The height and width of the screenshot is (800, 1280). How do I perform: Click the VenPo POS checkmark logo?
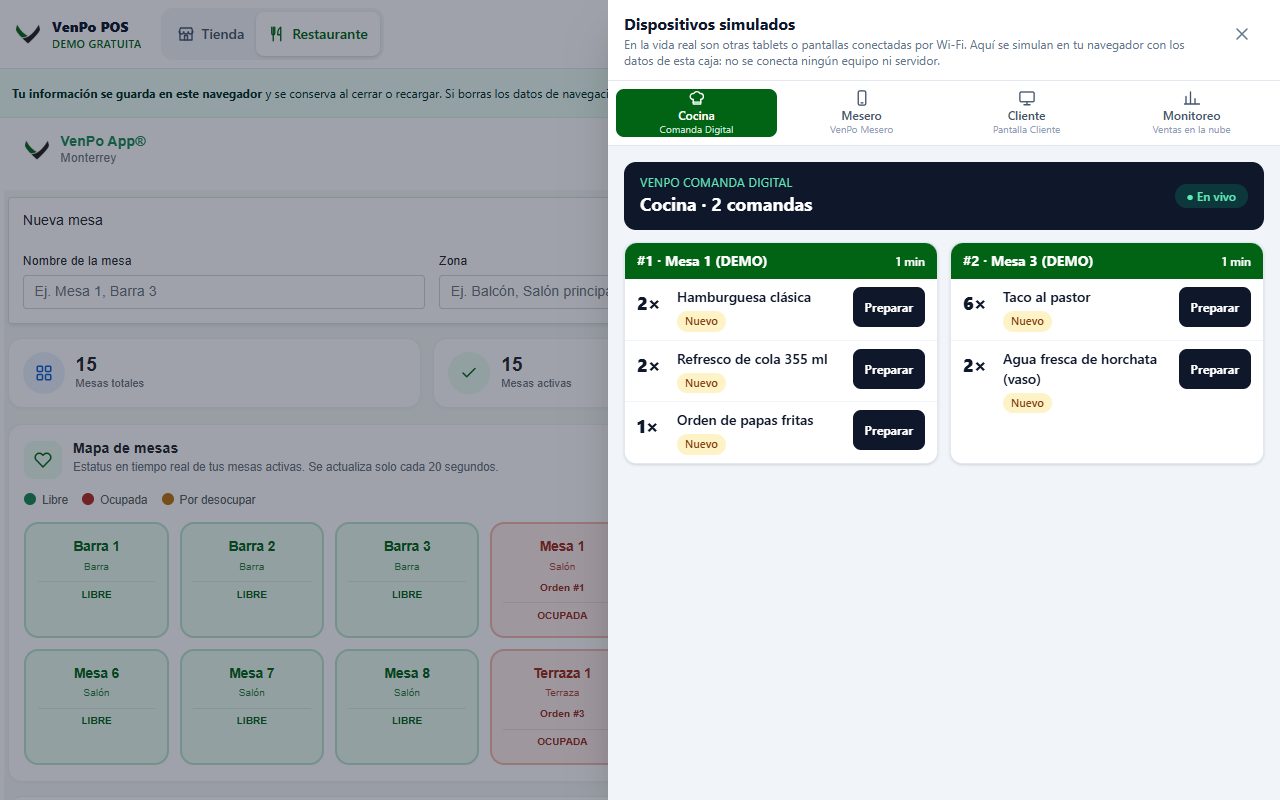click(29, 34)
